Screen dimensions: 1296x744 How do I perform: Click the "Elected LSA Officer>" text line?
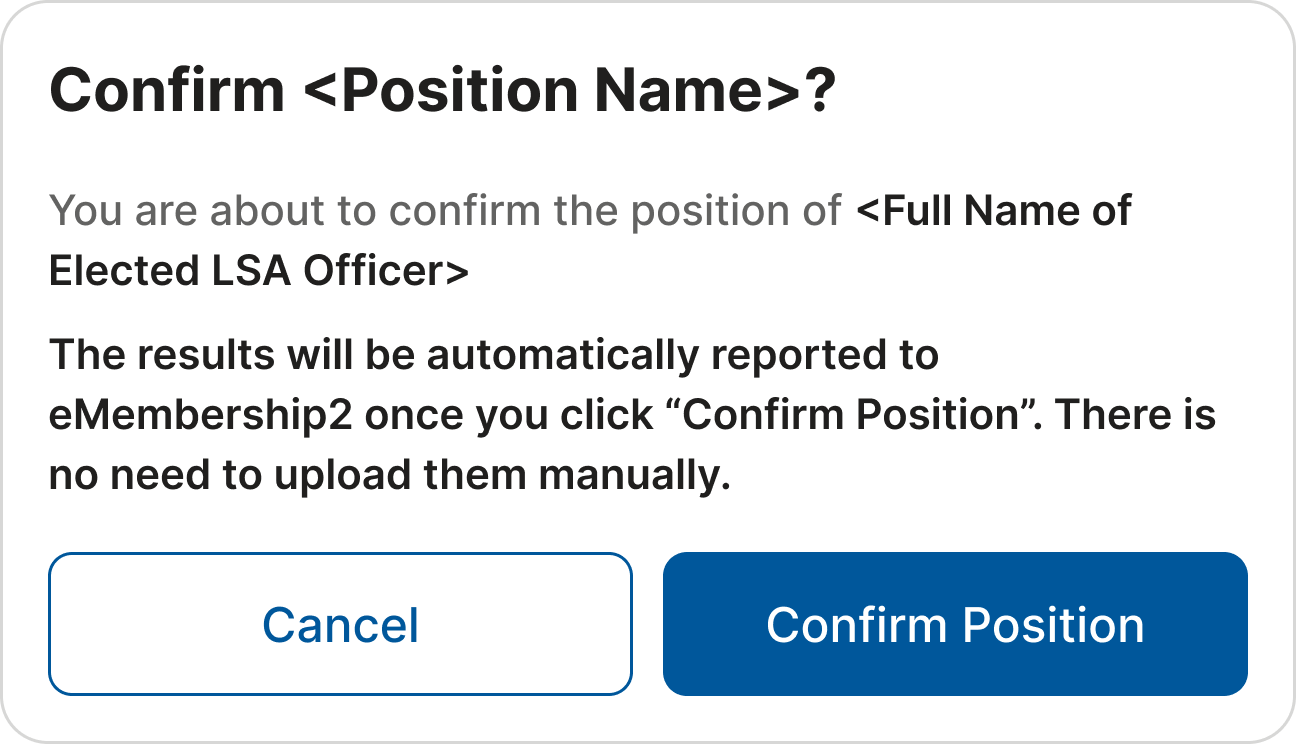[259, 272]
